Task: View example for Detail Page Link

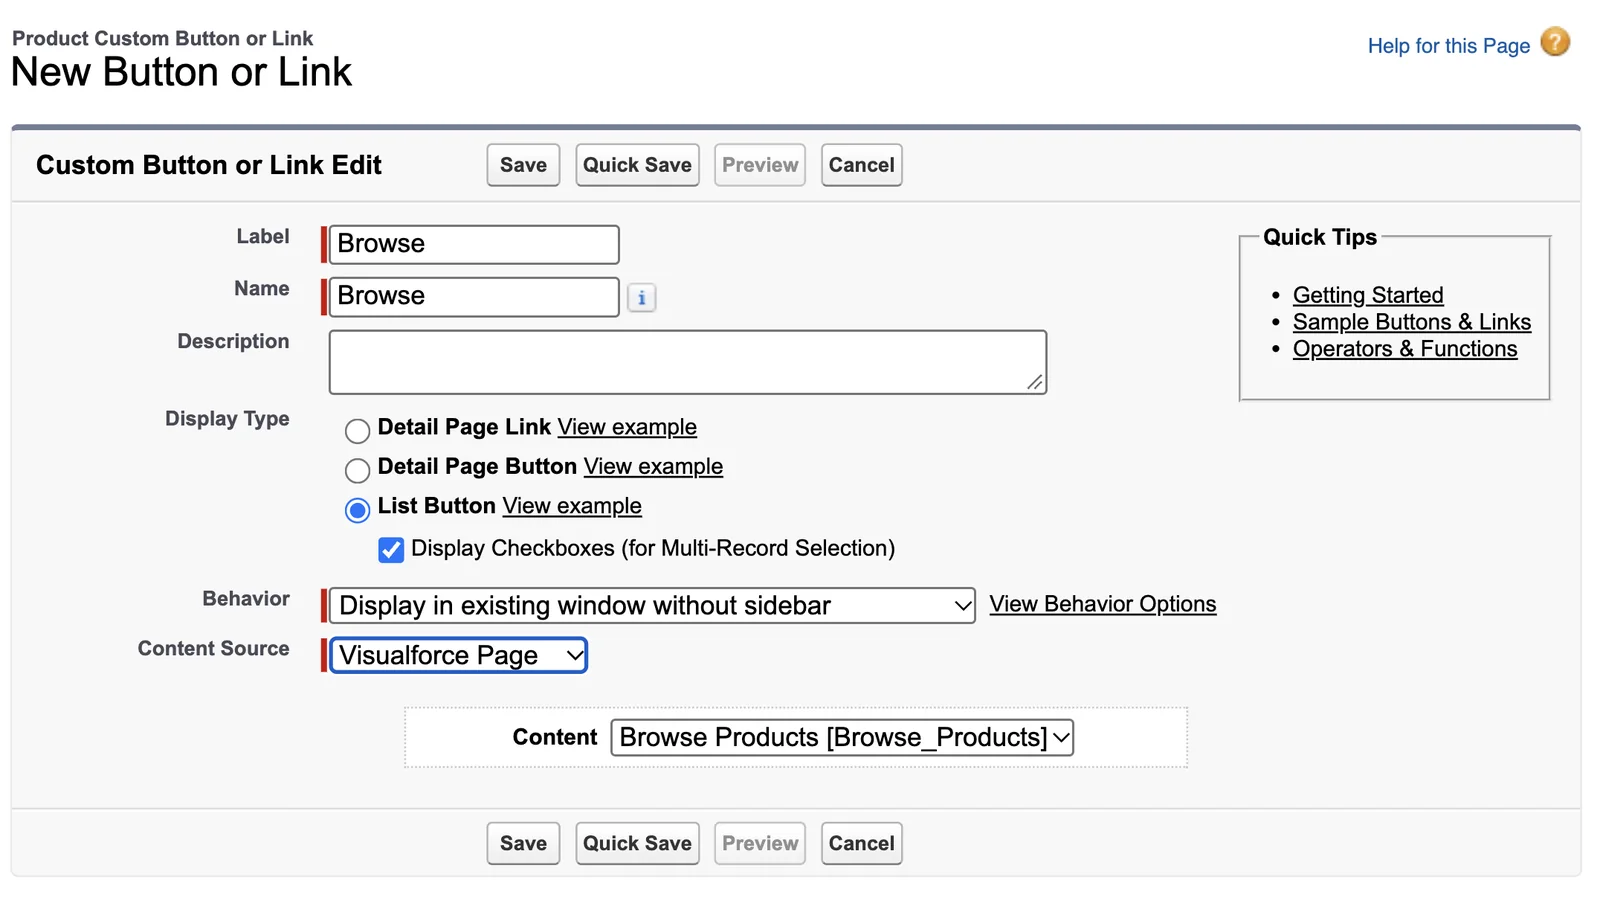Action: point(627,427)
